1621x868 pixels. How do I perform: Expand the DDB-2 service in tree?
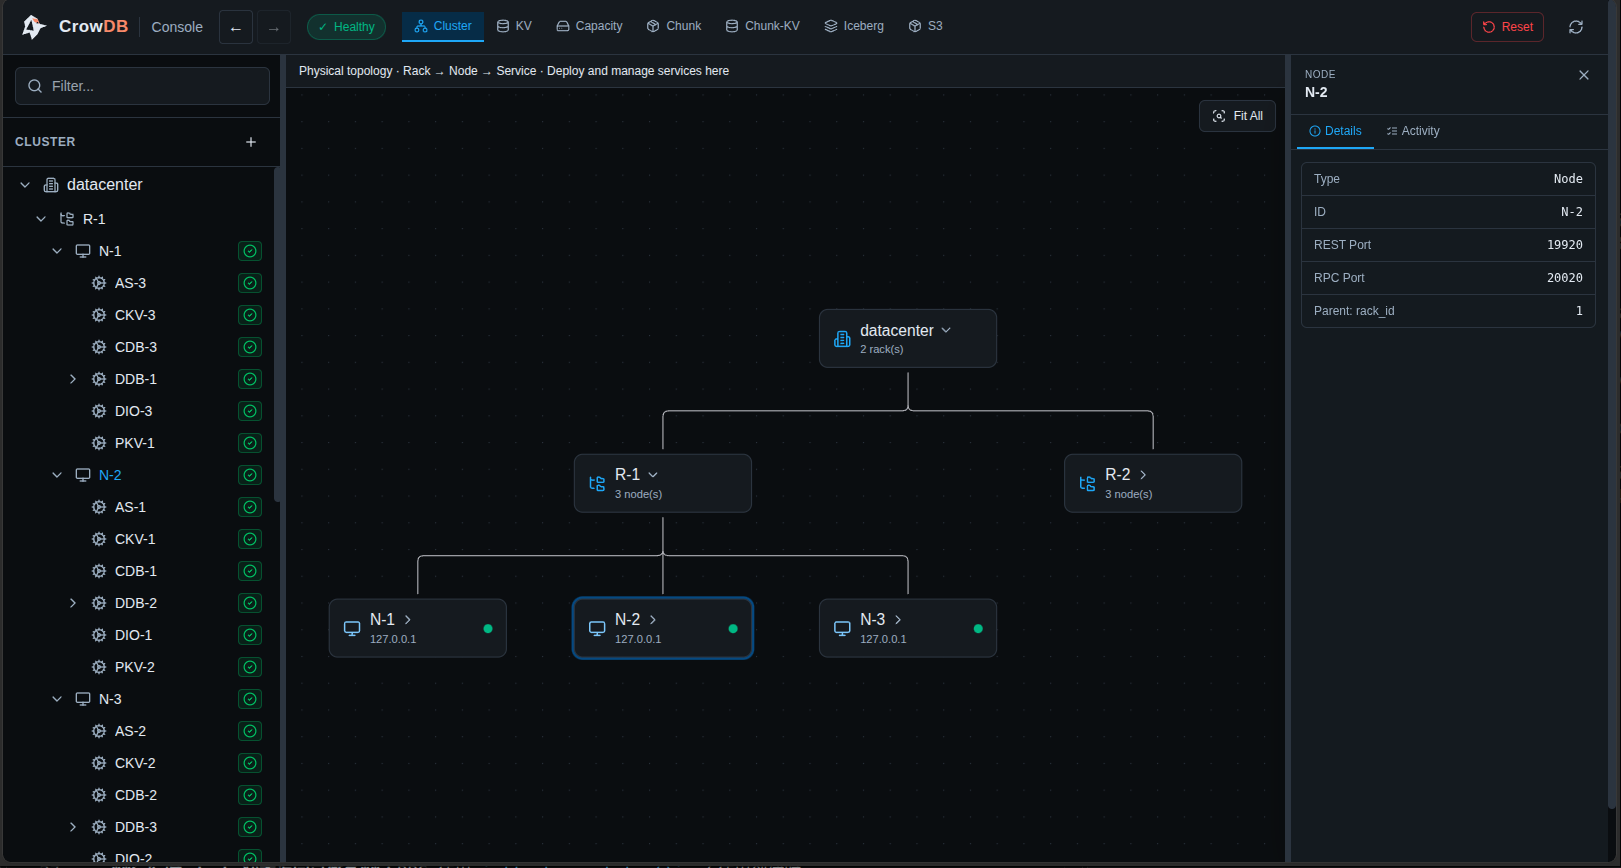click(x=73, y=603)
